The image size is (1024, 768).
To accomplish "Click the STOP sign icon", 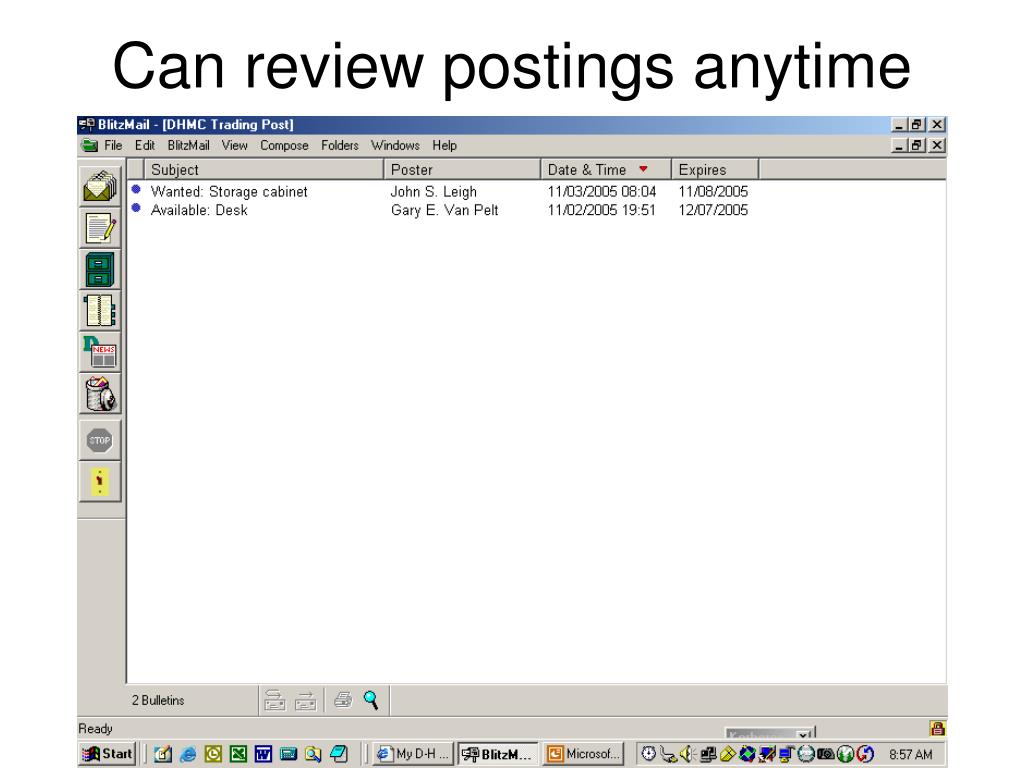I will tap(100, 440).
